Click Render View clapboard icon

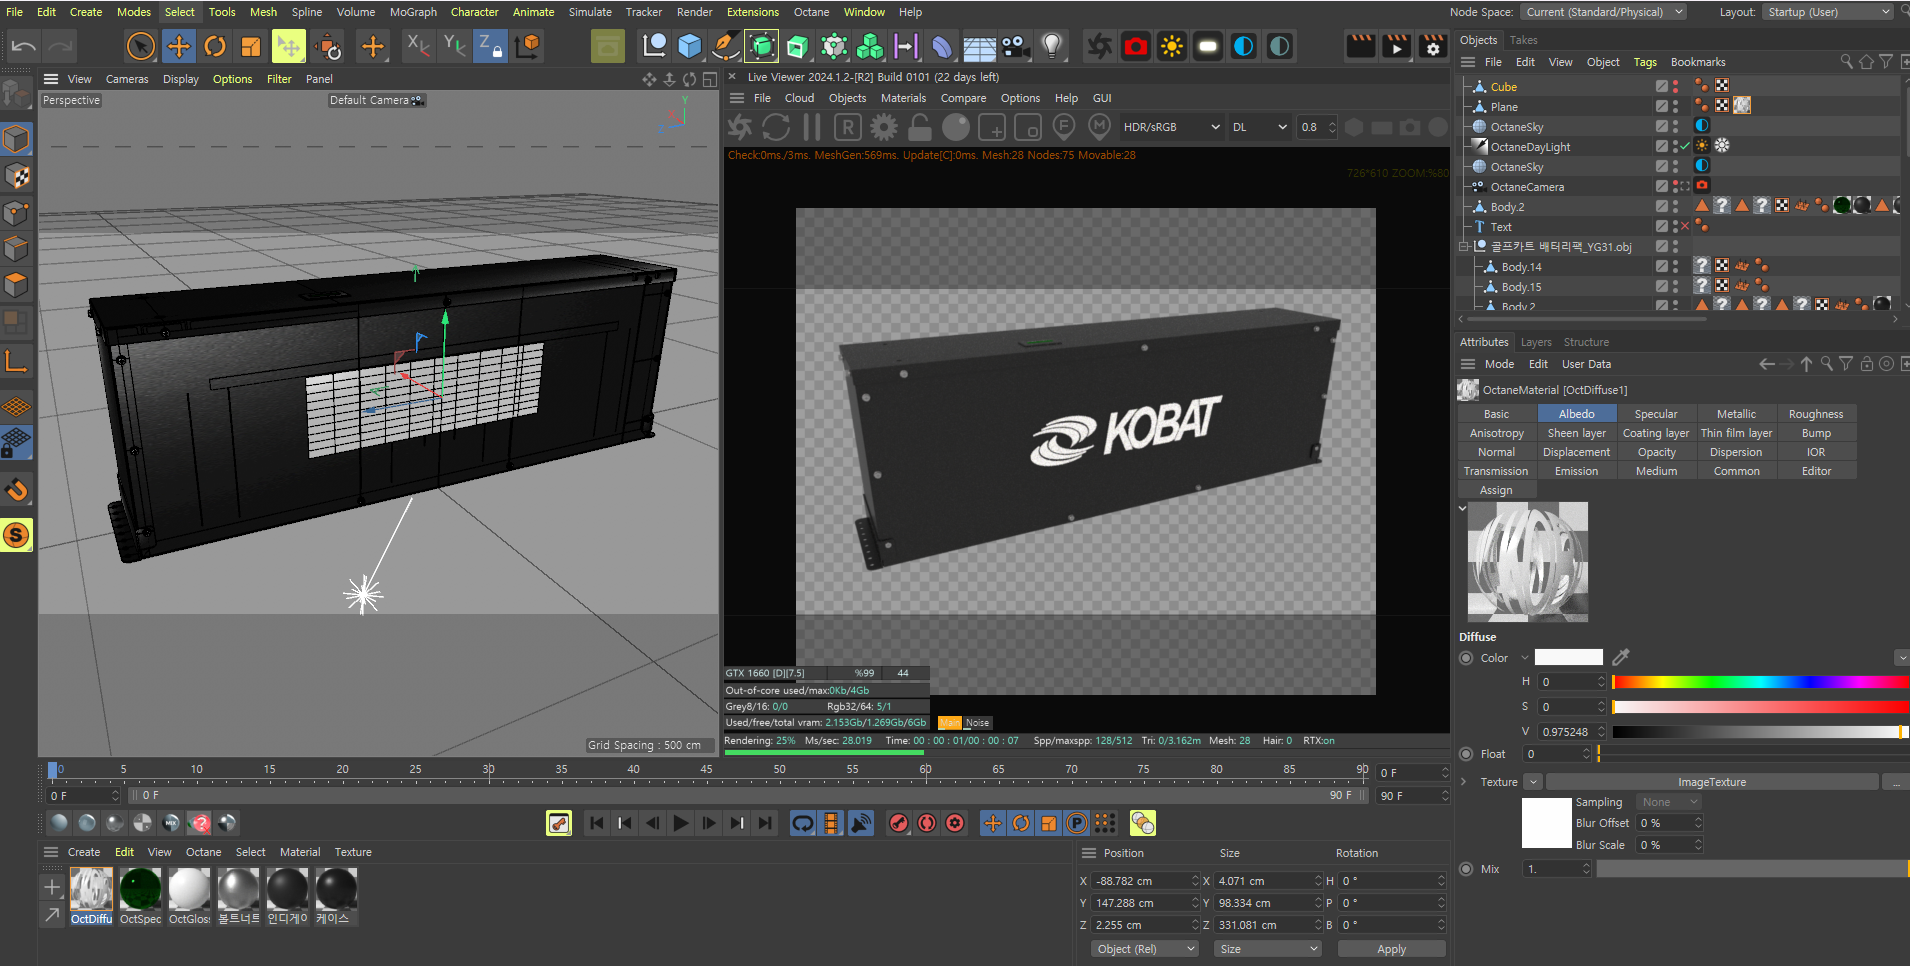[1361, 46]
